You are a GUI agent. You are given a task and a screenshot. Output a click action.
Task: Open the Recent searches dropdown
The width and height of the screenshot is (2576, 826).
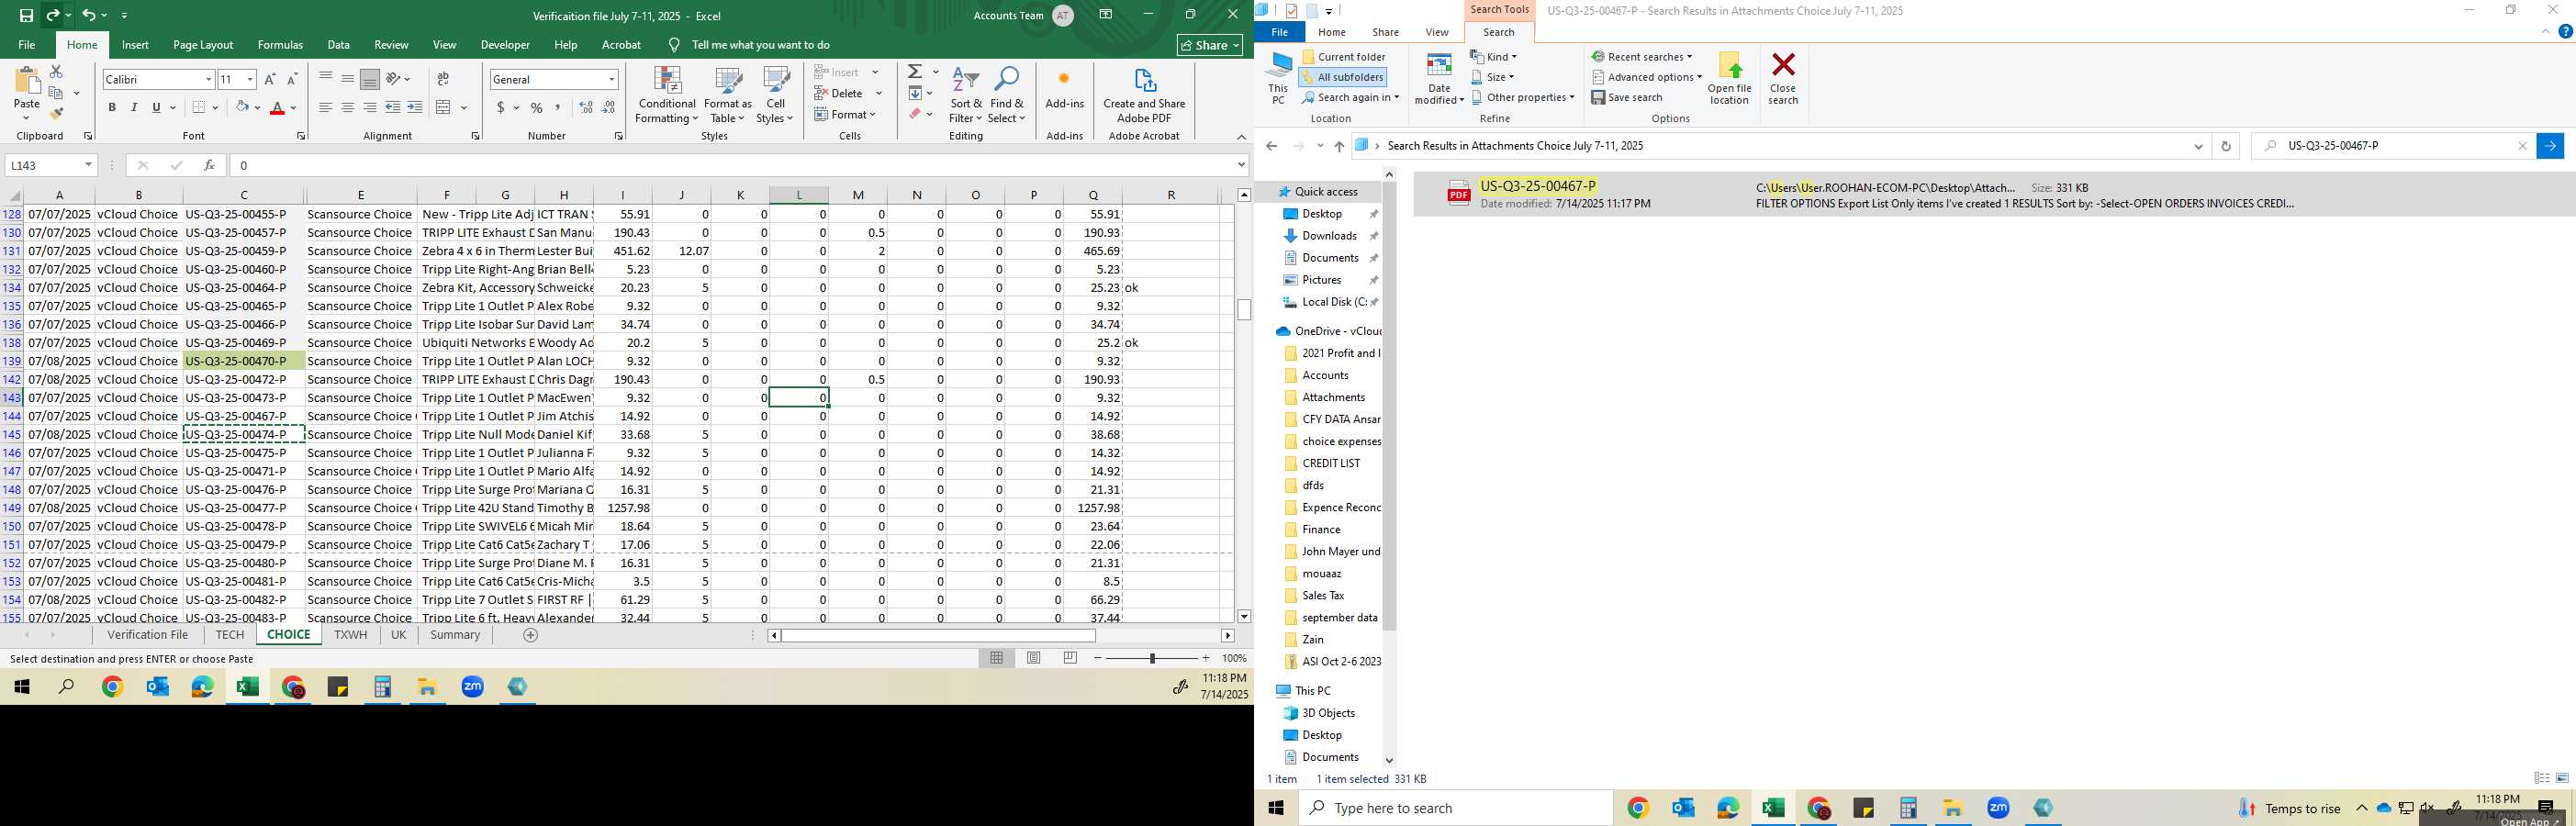[x=1642, y=57]
